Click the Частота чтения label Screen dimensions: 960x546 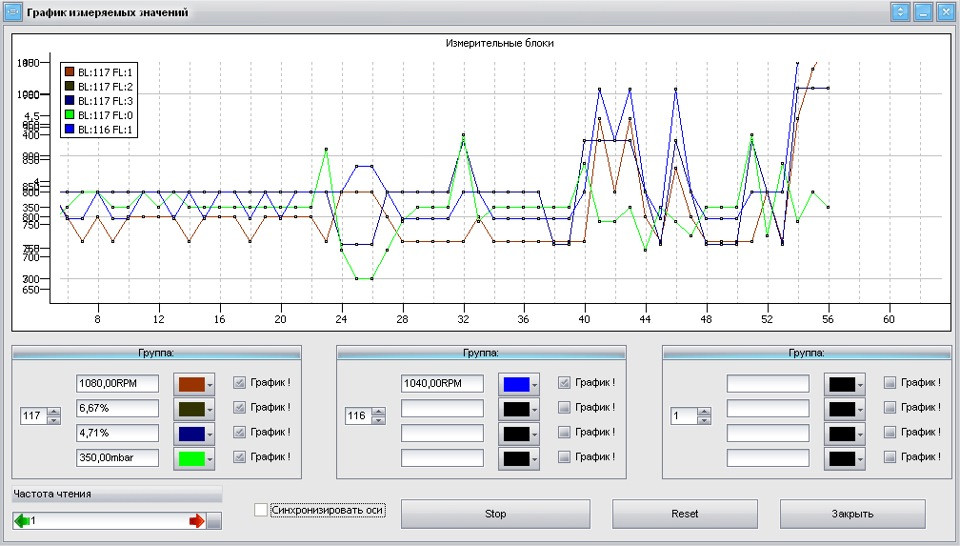[x=52, y=494]
